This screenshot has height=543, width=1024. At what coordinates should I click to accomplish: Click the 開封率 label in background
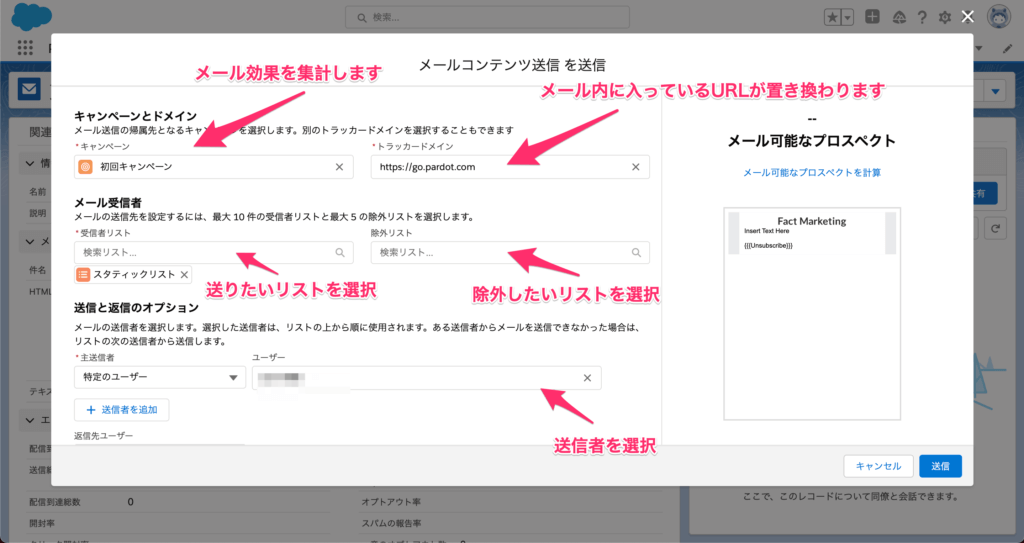point(42,523)
